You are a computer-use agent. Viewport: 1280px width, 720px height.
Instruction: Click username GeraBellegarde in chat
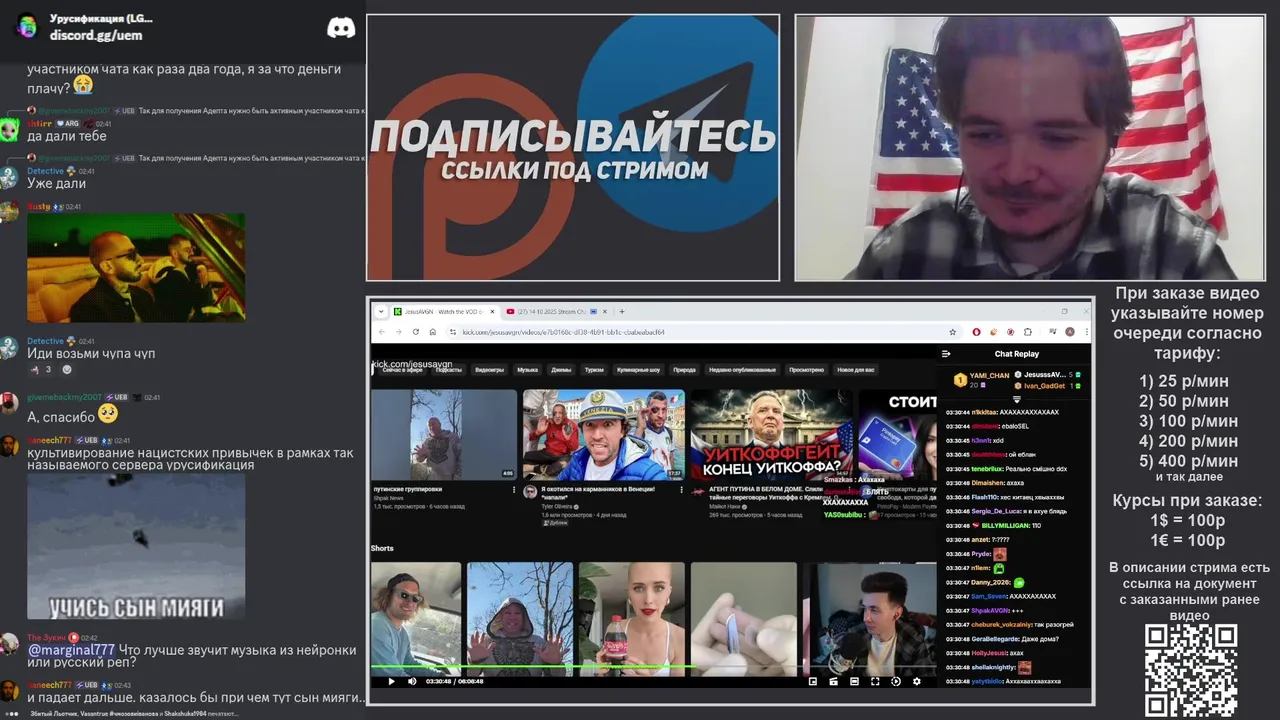pyautogui.click(x=994, y=638)
